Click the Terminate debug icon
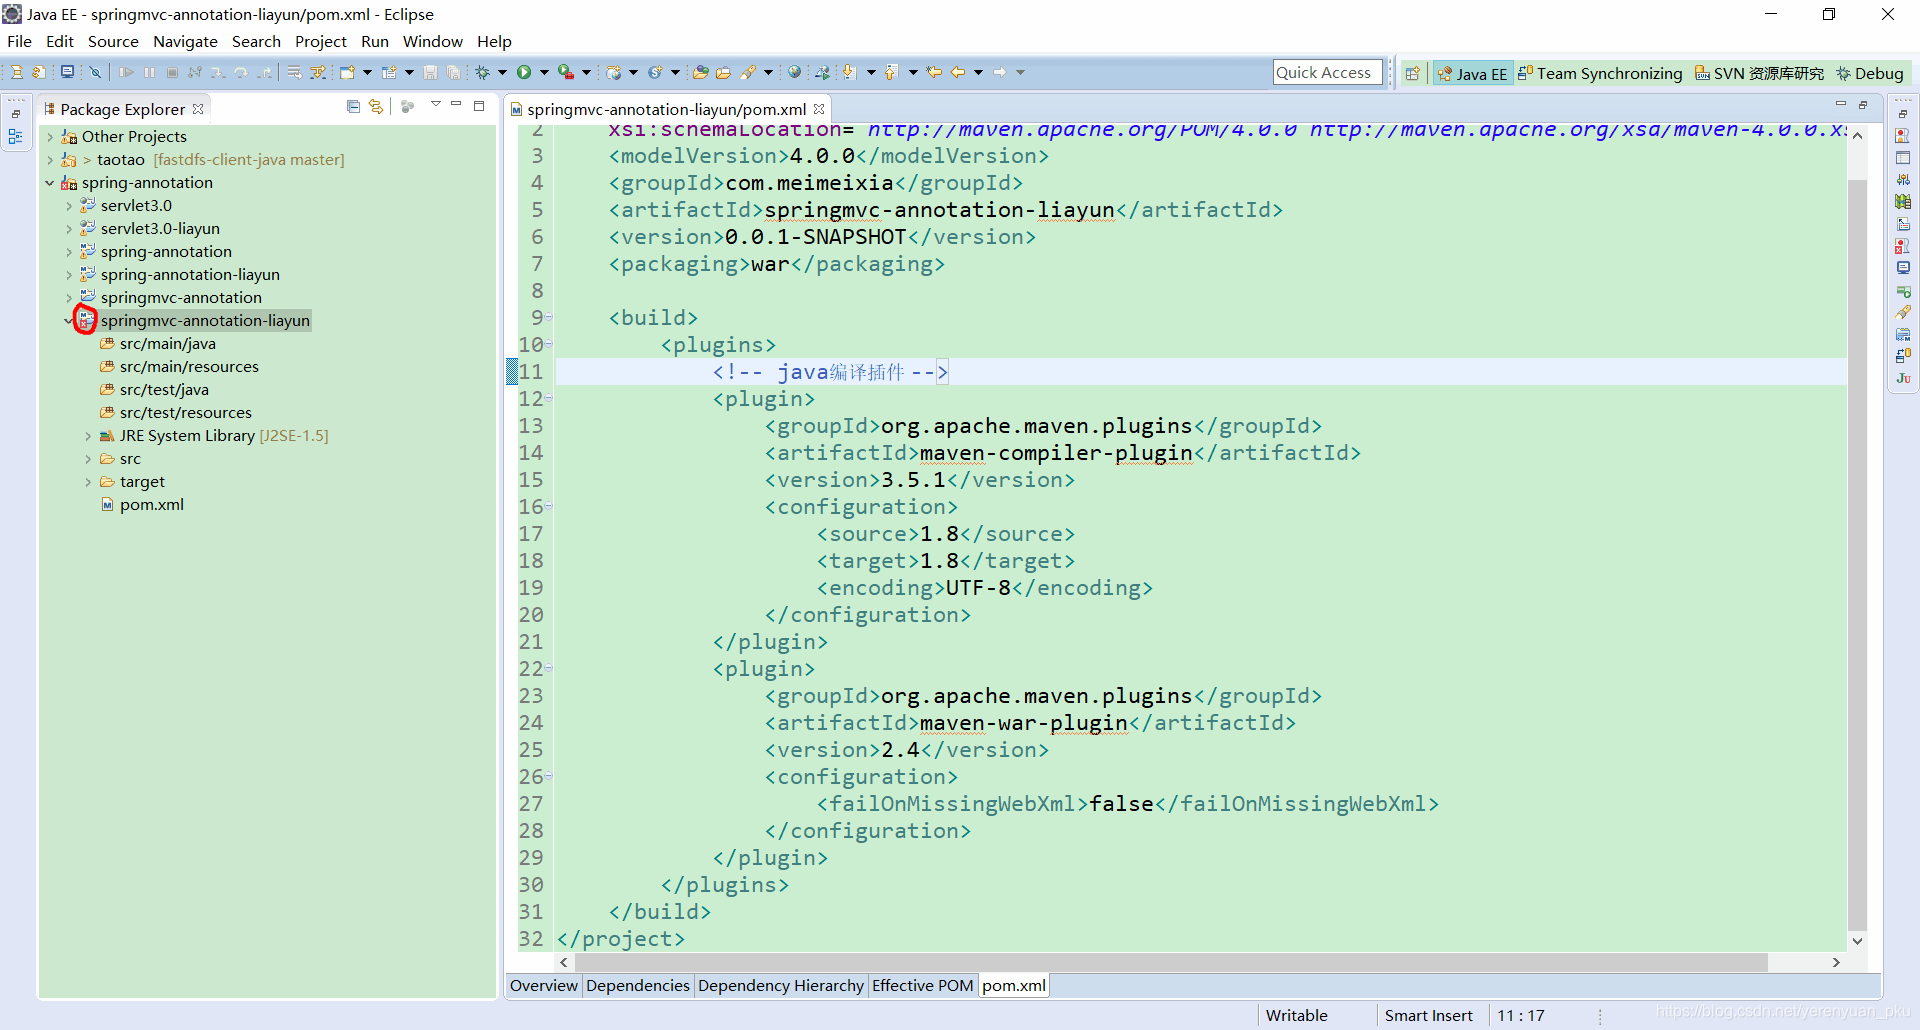This screenshot has width=1920, height=1030. click(x=172, y=72)
